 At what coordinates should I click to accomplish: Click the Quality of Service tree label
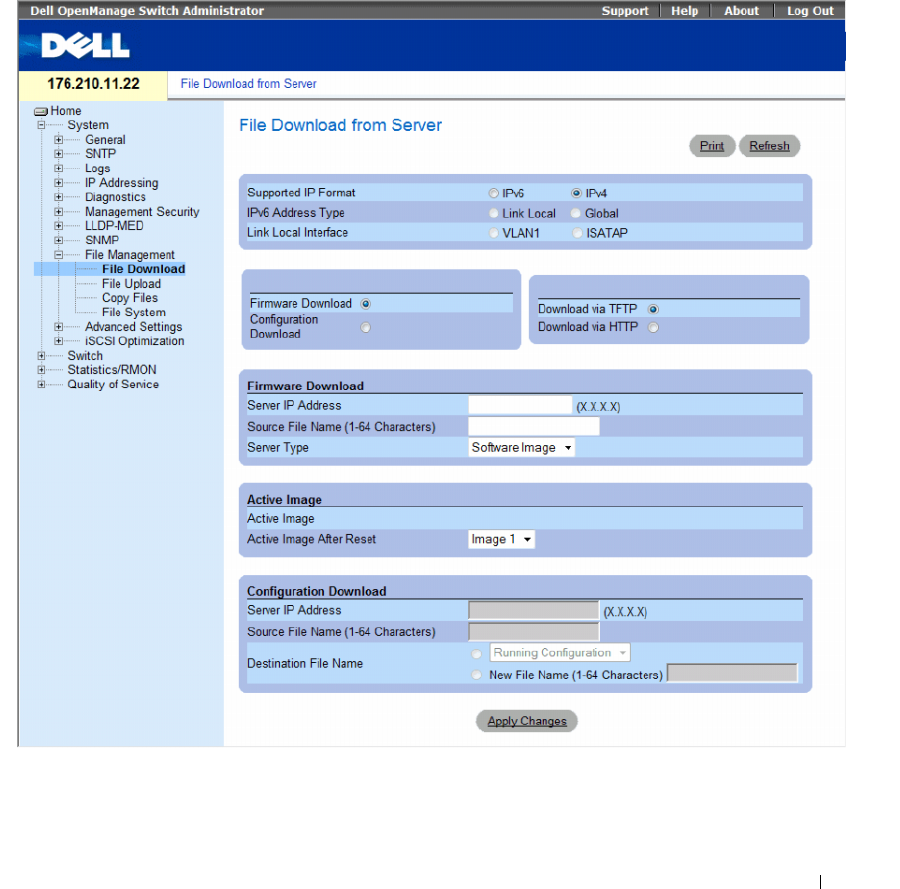pos(113,385)
